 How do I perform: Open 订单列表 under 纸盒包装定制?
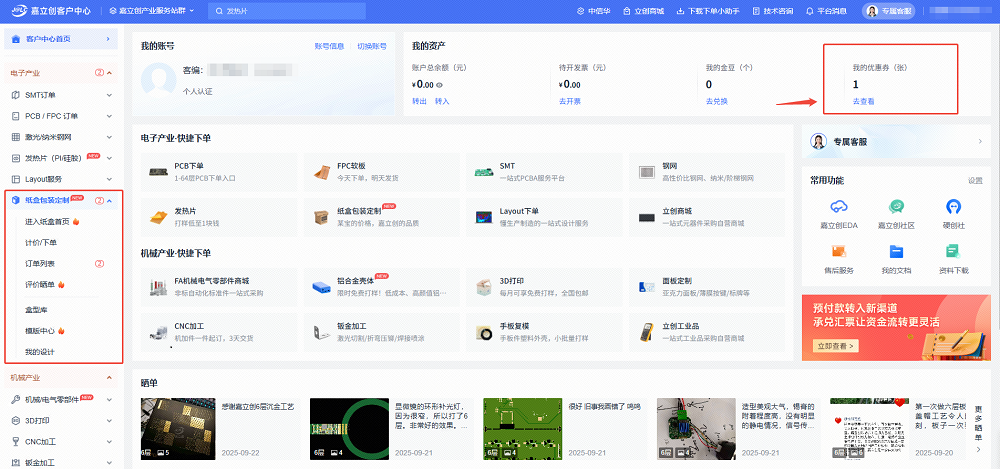coord(40,264)
